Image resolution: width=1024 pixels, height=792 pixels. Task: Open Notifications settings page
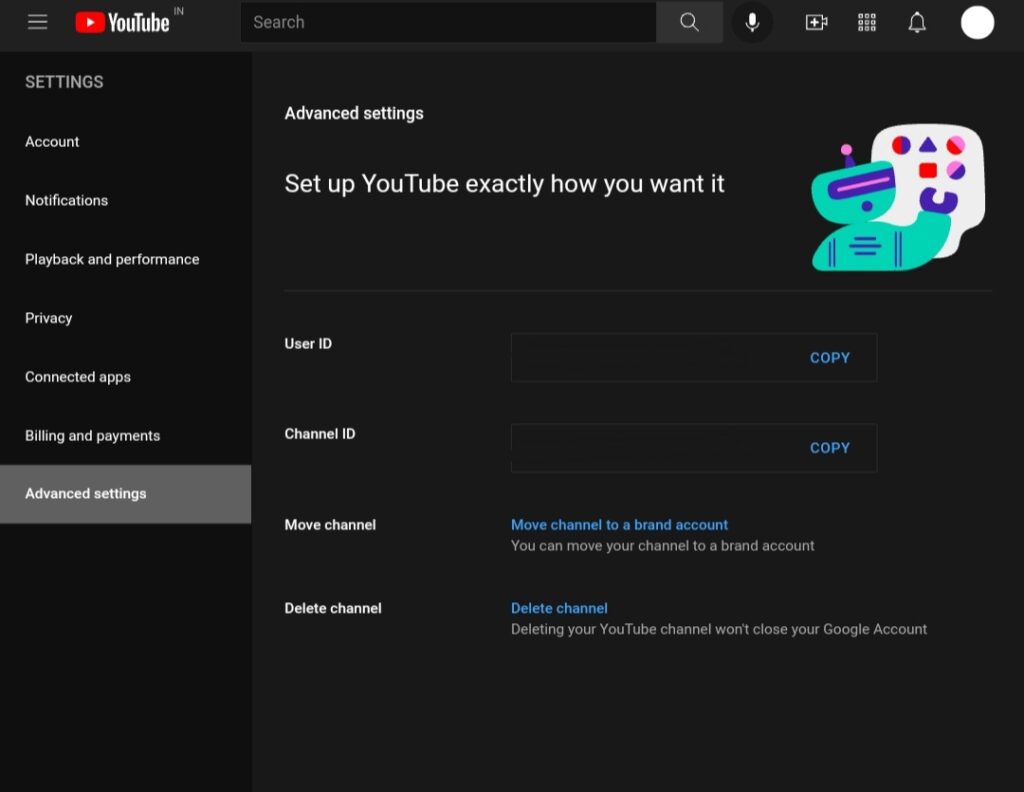125,200
